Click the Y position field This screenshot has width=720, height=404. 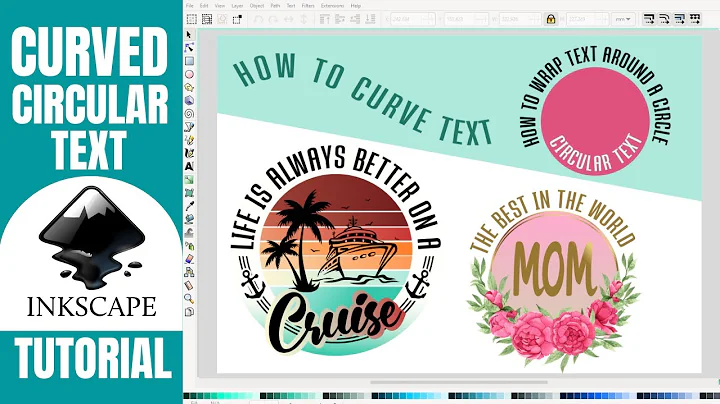tap(466, 19)
